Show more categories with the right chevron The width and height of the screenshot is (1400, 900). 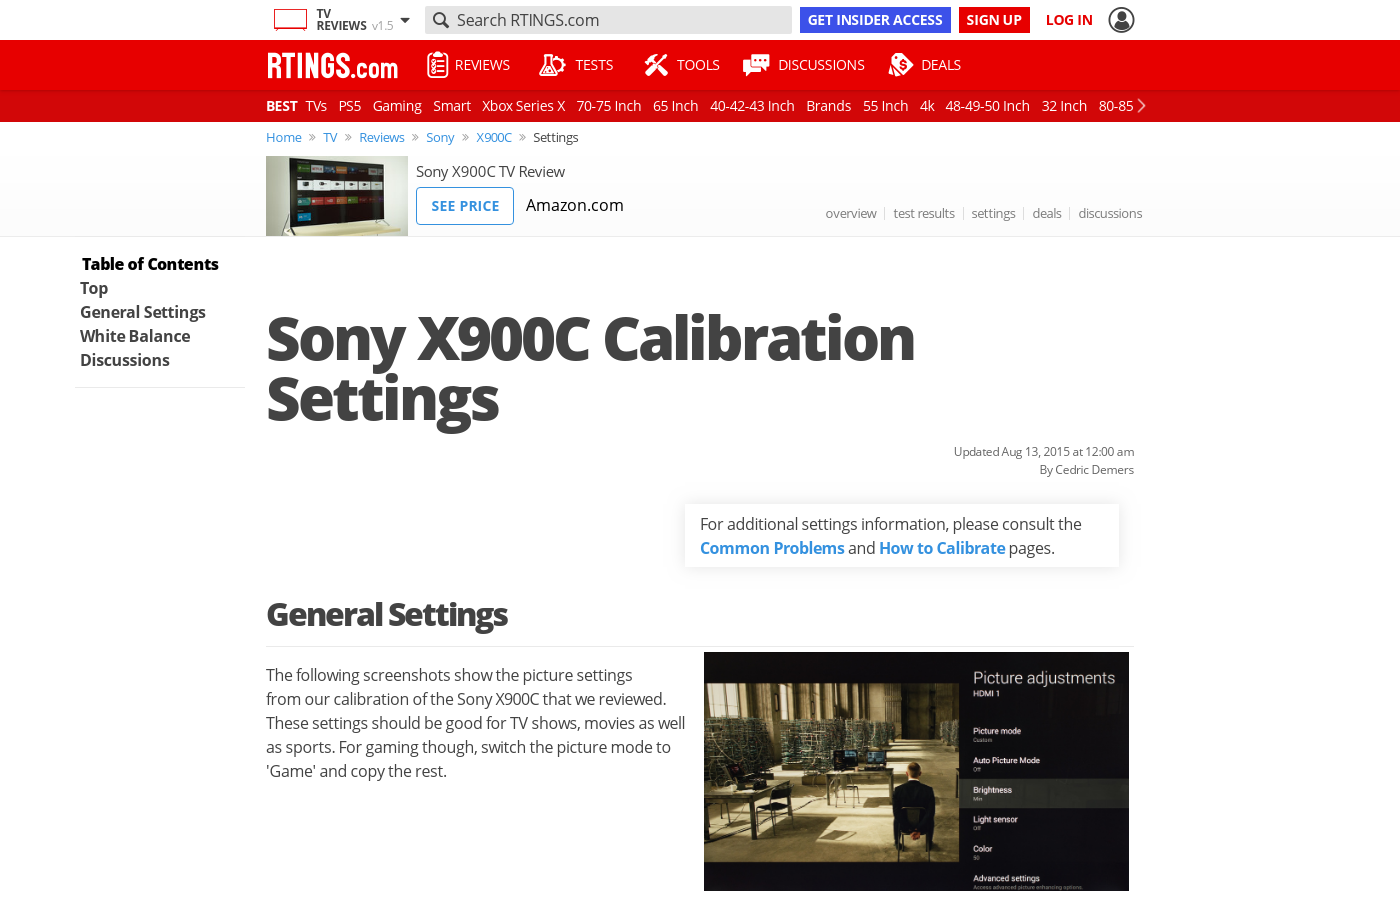click(1141, 106)
